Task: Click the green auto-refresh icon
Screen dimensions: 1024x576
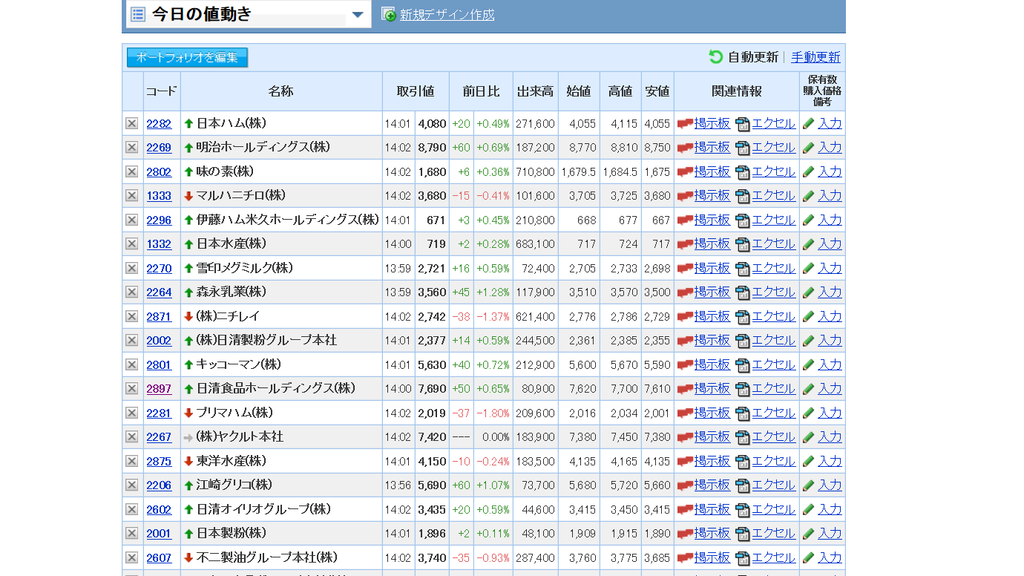Action: [716, 57]
